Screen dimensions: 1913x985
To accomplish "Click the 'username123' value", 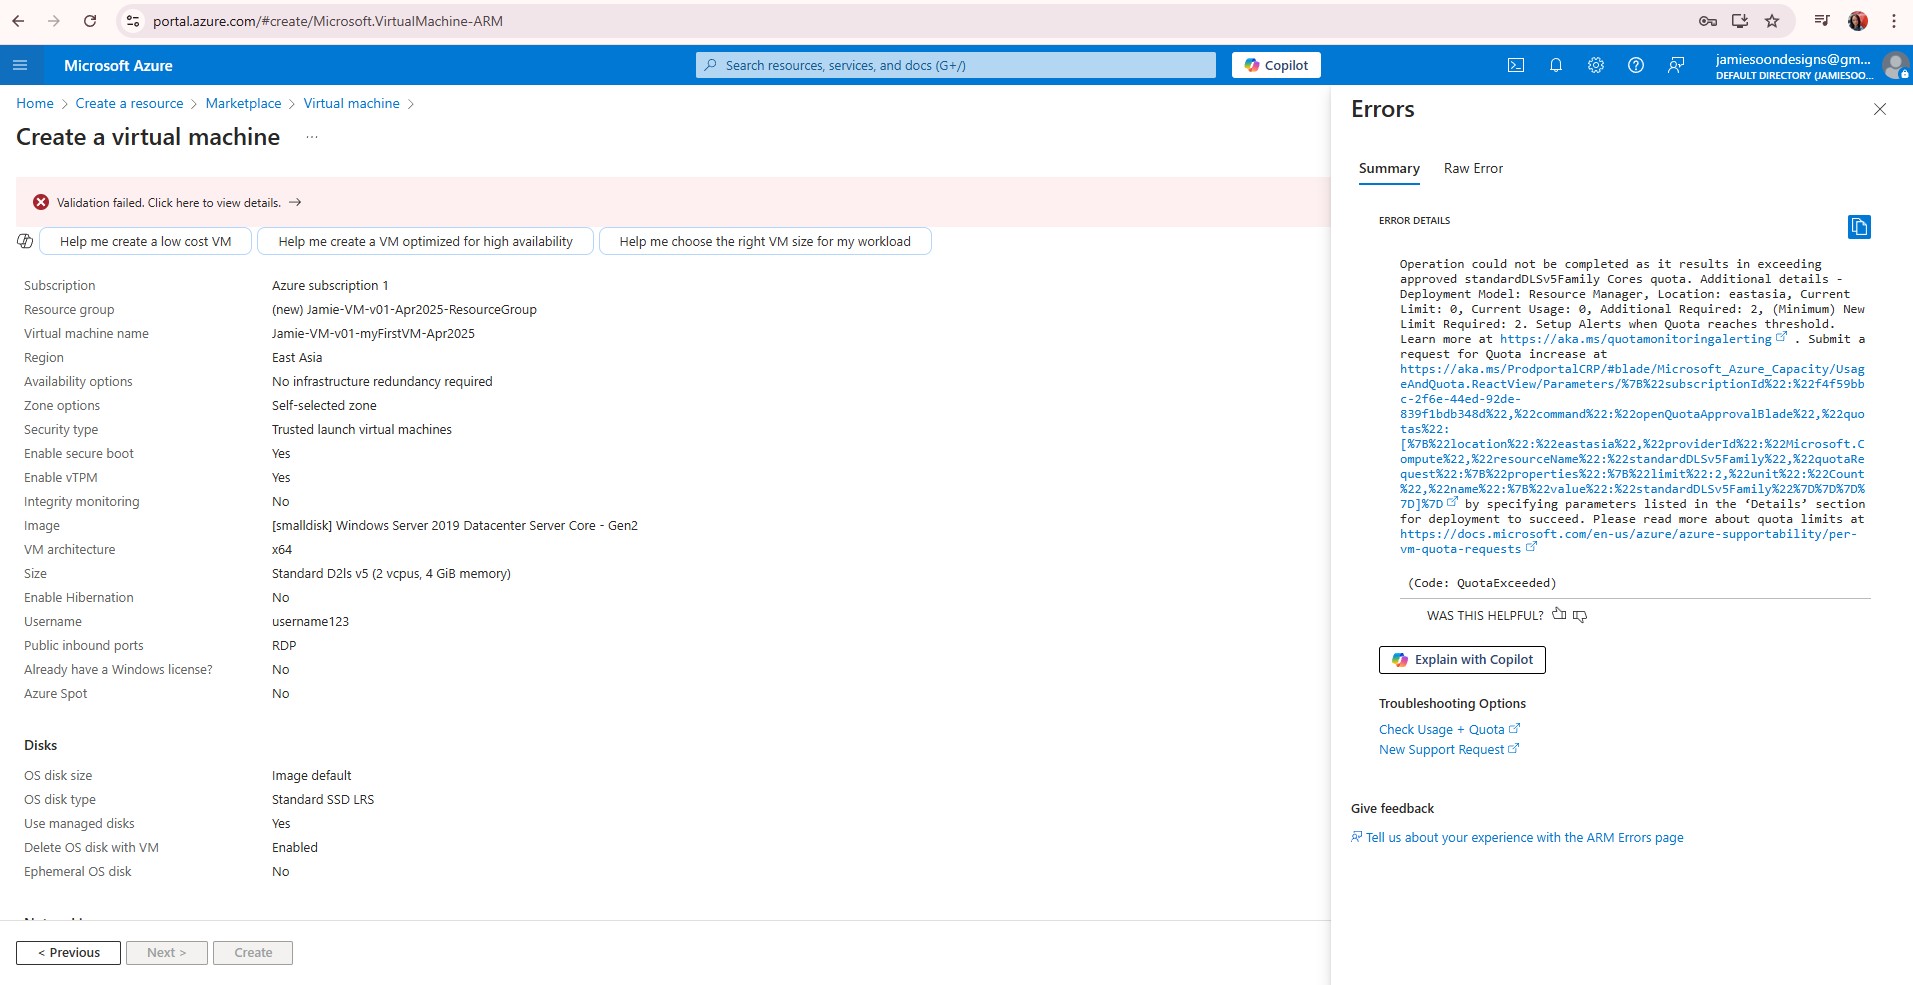I will point(310,622).
